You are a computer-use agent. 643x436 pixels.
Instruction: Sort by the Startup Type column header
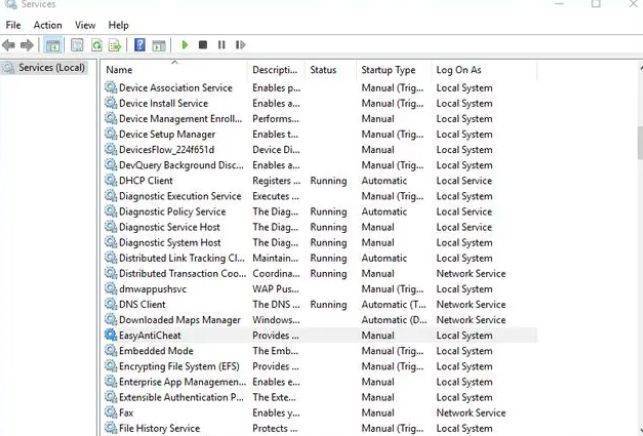click(388, 70)
